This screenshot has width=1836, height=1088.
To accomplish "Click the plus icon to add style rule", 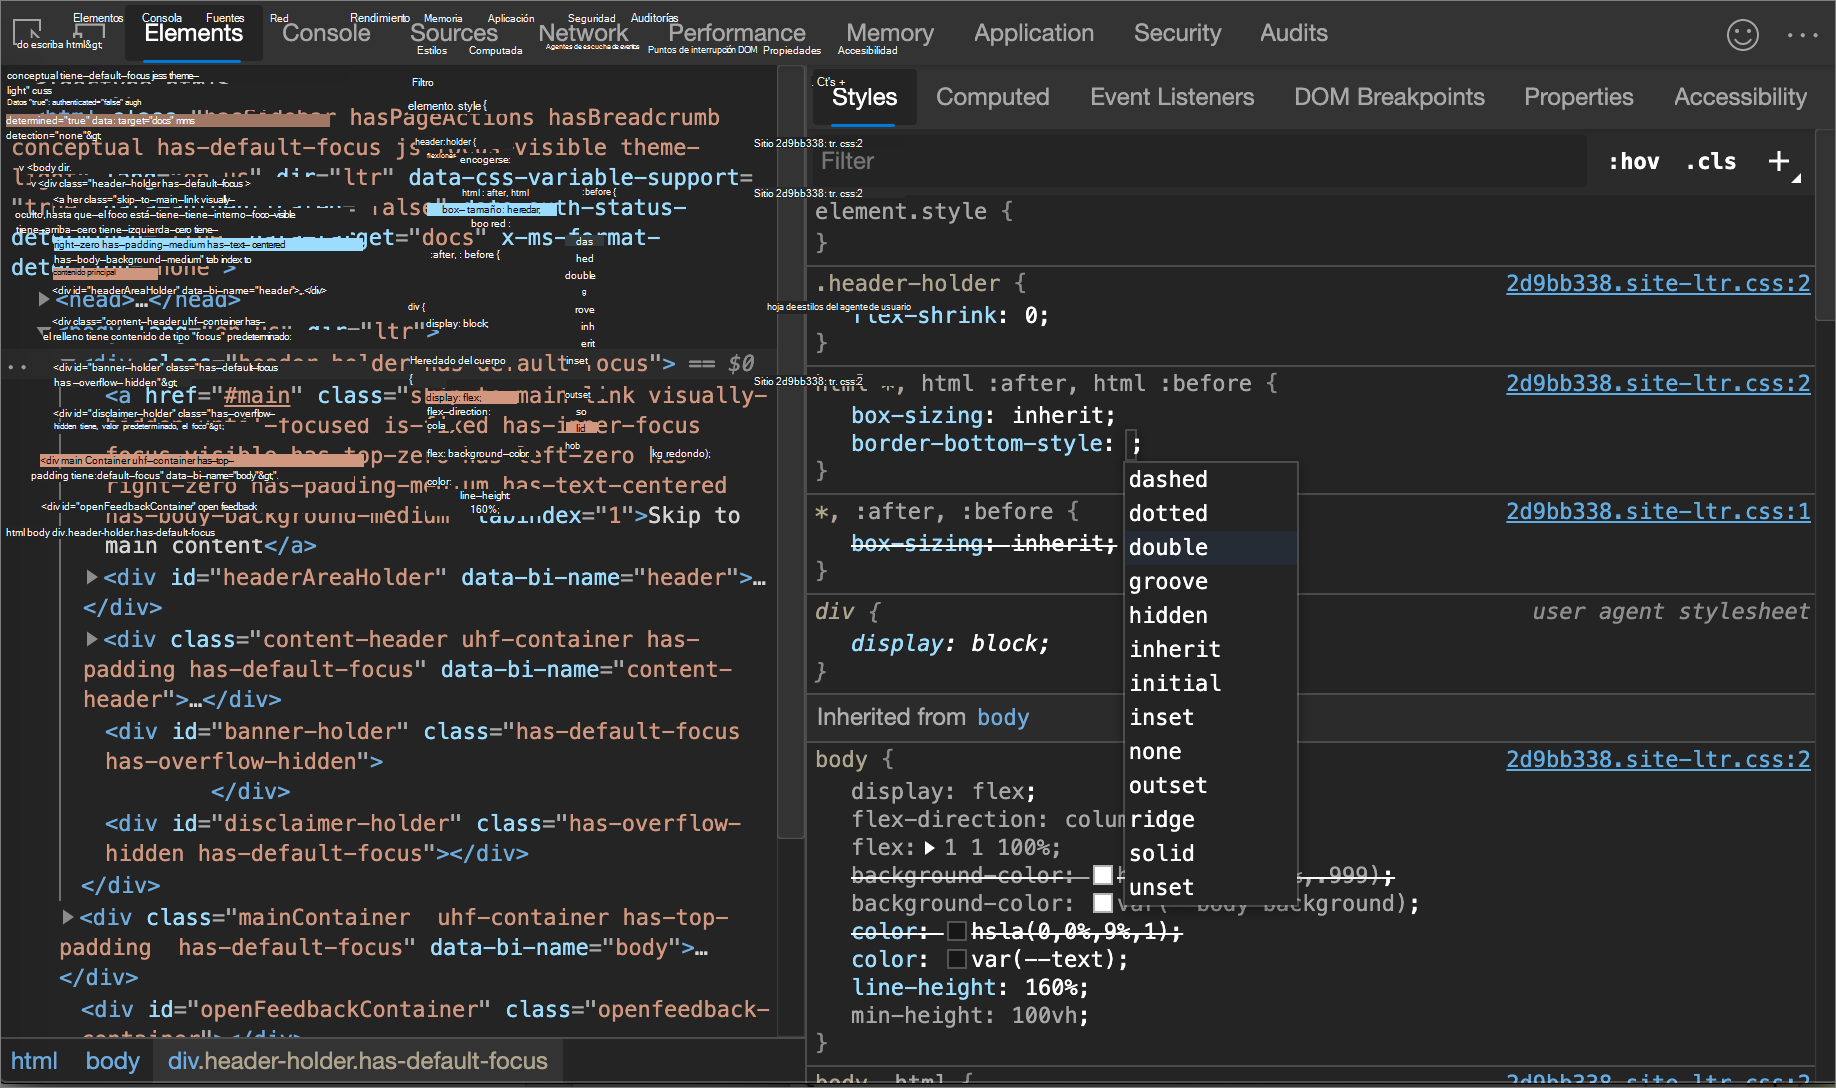I will click(x=1779, y=161).
